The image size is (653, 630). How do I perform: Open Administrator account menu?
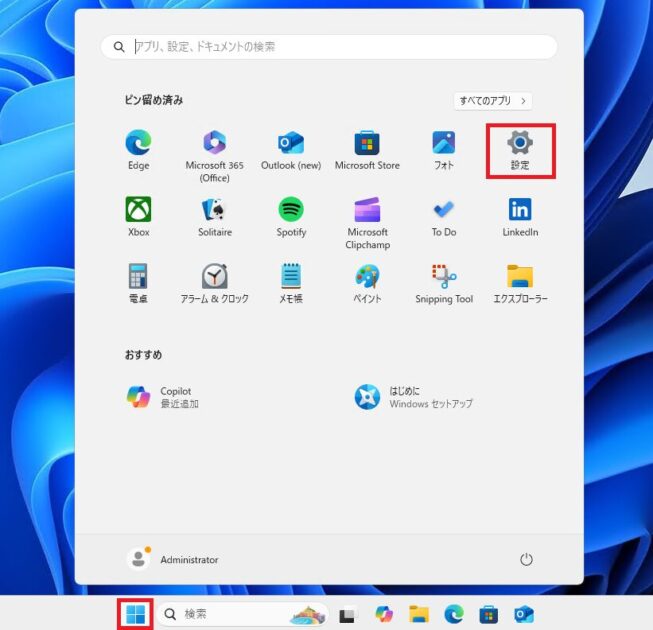pyautogui.click(x=172, y=559)
